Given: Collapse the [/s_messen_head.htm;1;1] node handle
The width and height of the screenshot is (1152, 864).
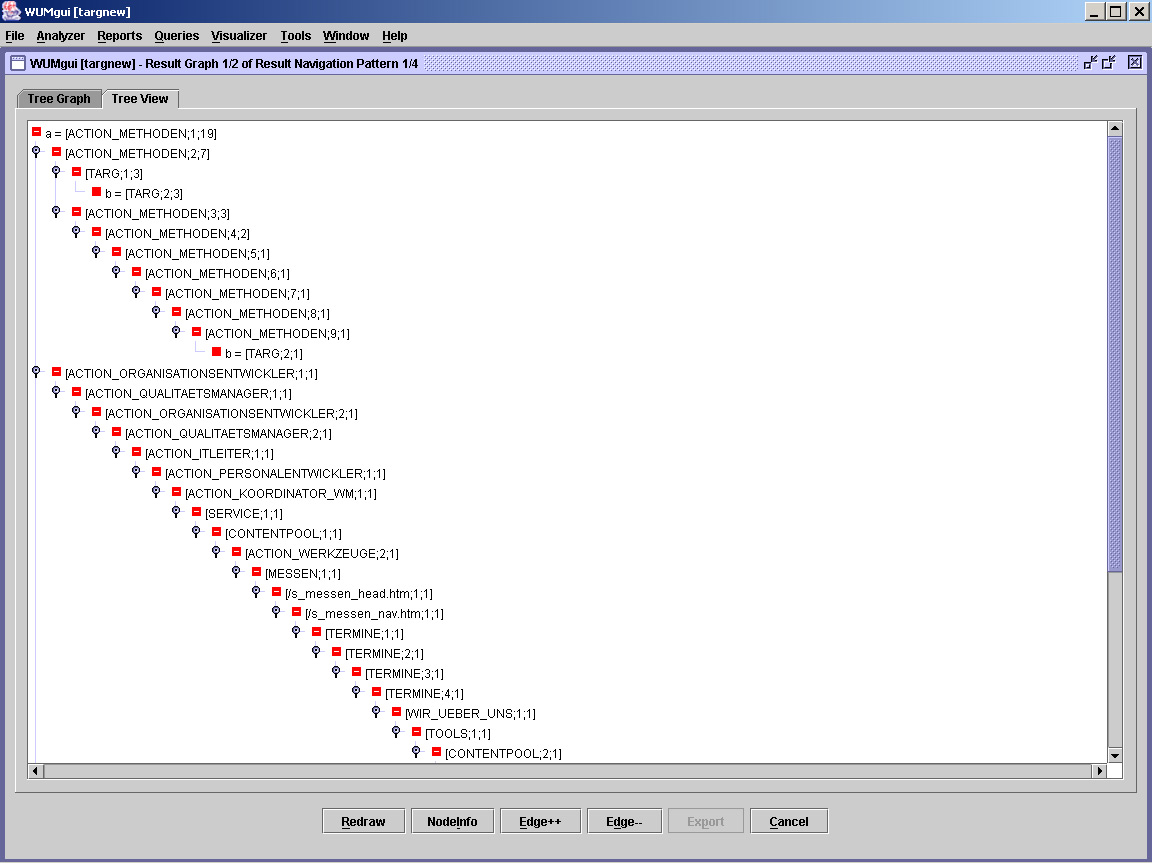Looking at the screenshot, I should (256, 591).
